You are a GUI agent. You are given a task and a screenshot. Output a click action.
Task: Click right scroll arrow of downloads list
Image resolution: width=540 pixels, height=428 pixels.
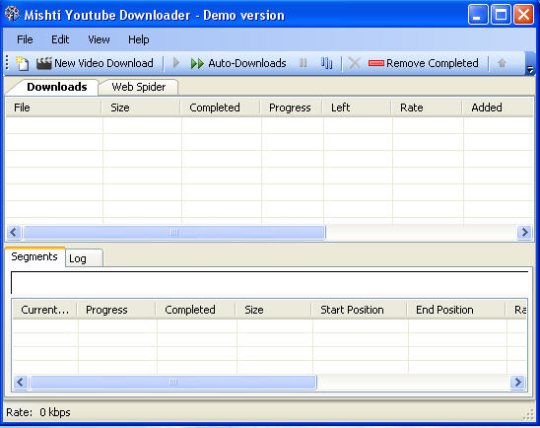point(525,232)
